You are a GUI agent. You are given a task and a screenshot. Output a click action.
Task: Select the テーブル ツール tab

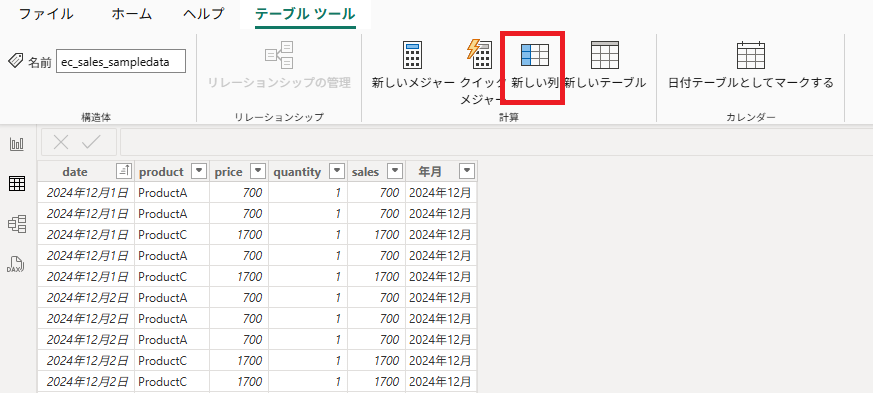pos(305,14)
